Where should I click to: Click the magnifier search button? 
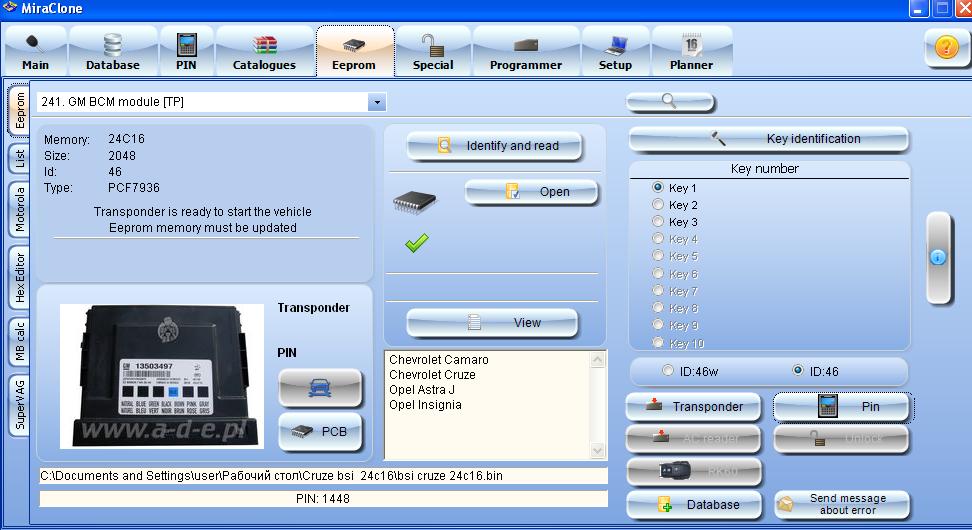[669, 101]
